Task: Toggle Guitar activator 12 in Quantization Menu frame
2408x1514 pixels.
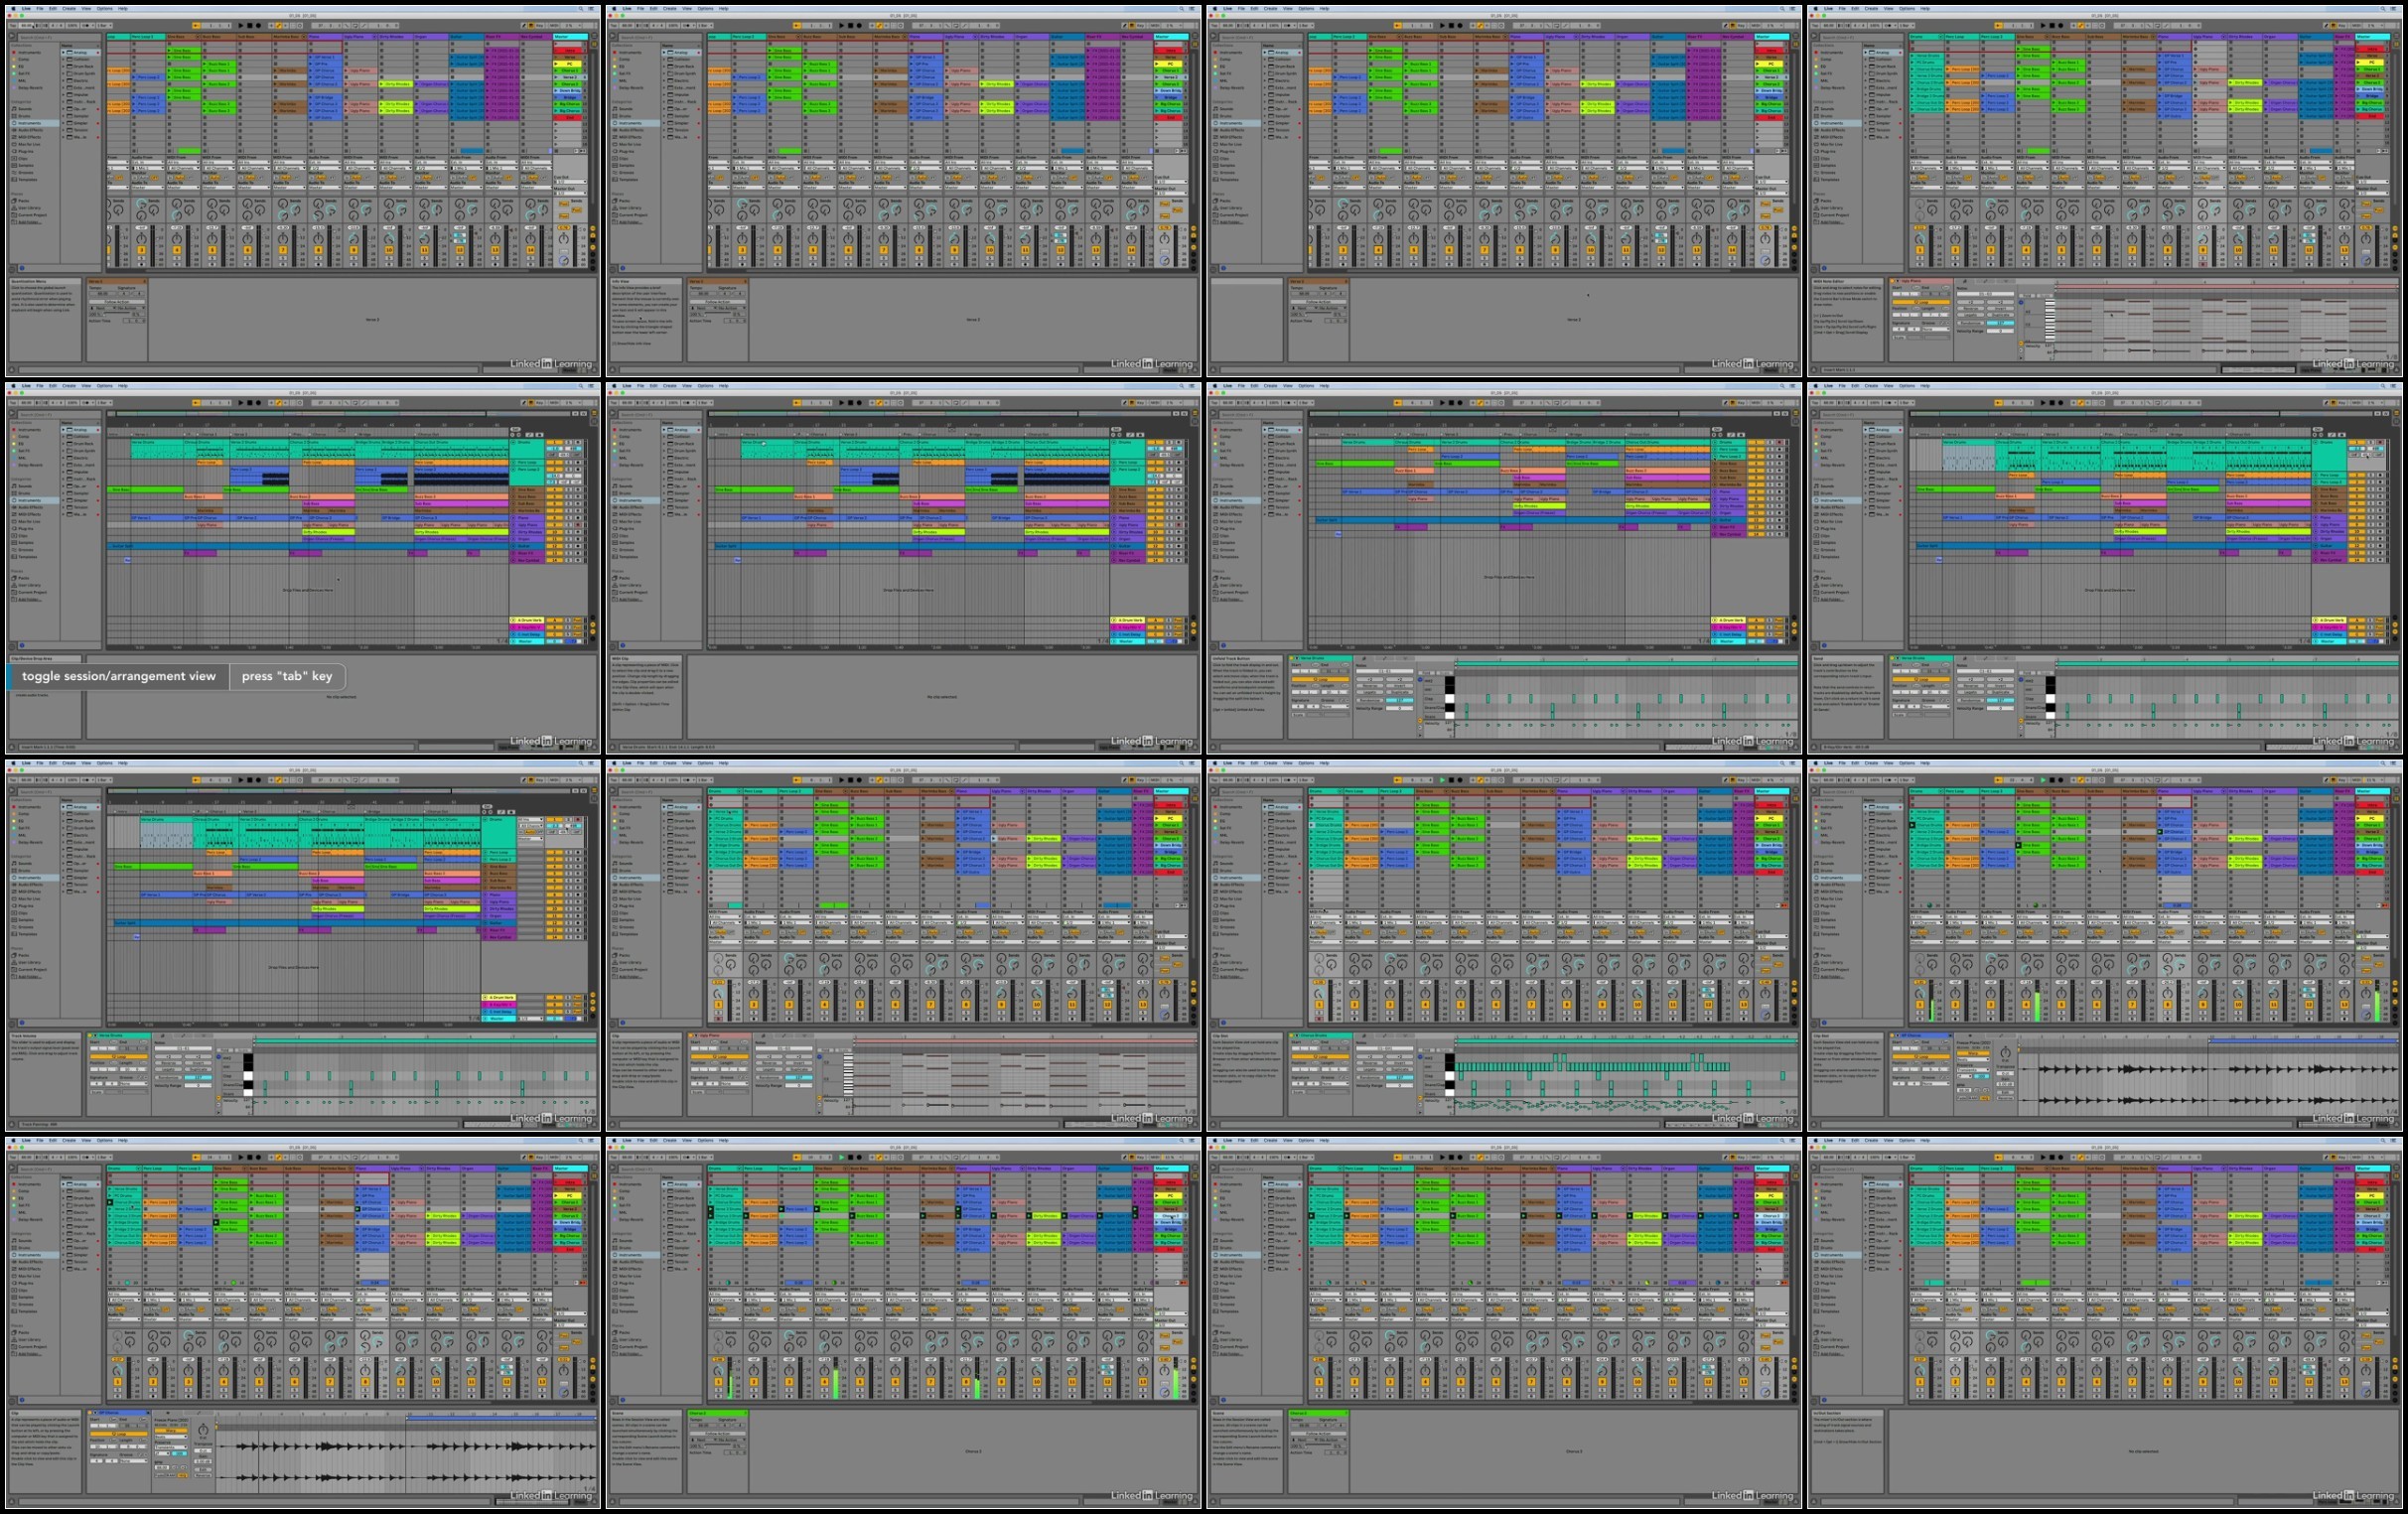Action: click(x=460, y=250)
